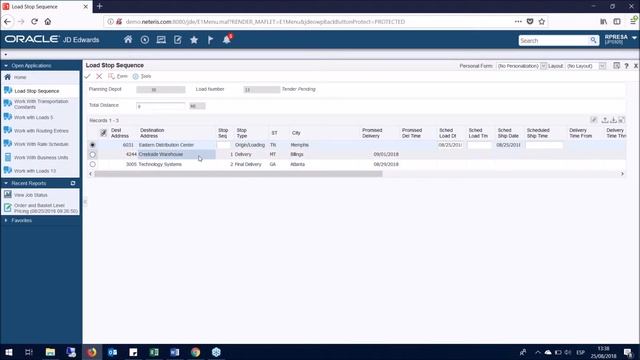Open the Form menu
This screenshot has width=640, height=360.
click(x=118, y=76)
